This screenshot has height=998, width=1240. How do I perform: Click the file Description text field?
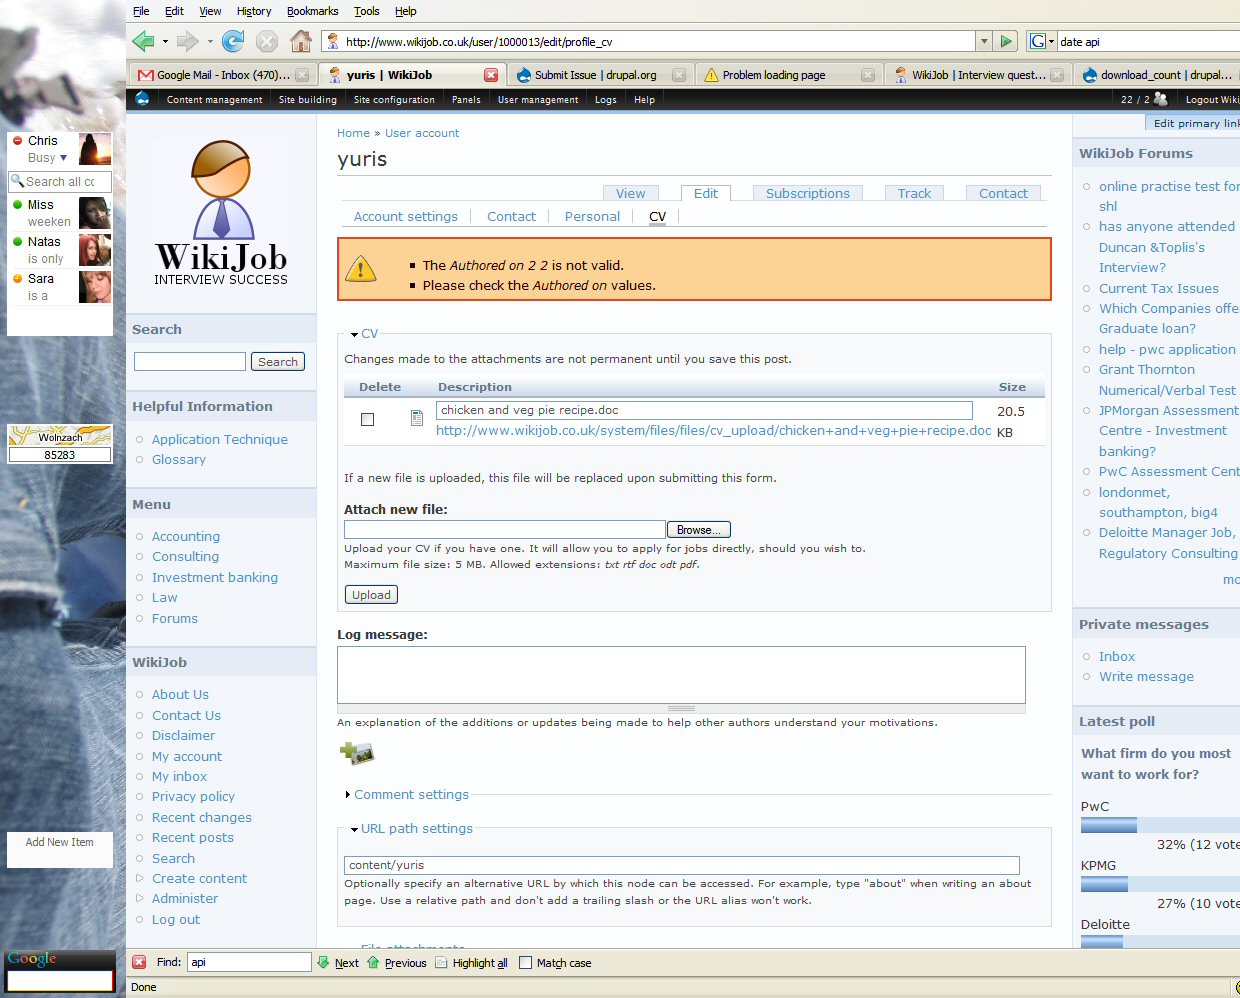[x=704, y=410]
